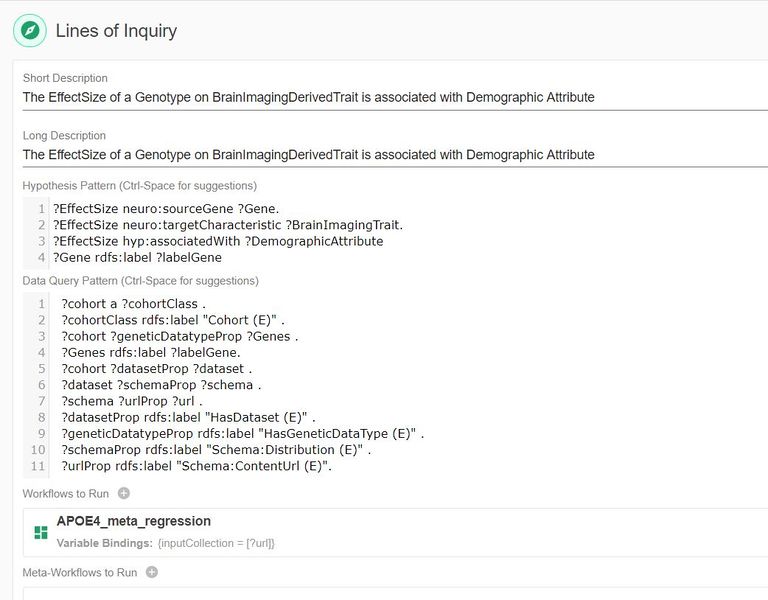This screenshot has width=768, height=600.
Task: Click query line with "HasGeneticDataType (E)"
Action: click(x=242, y=433)
